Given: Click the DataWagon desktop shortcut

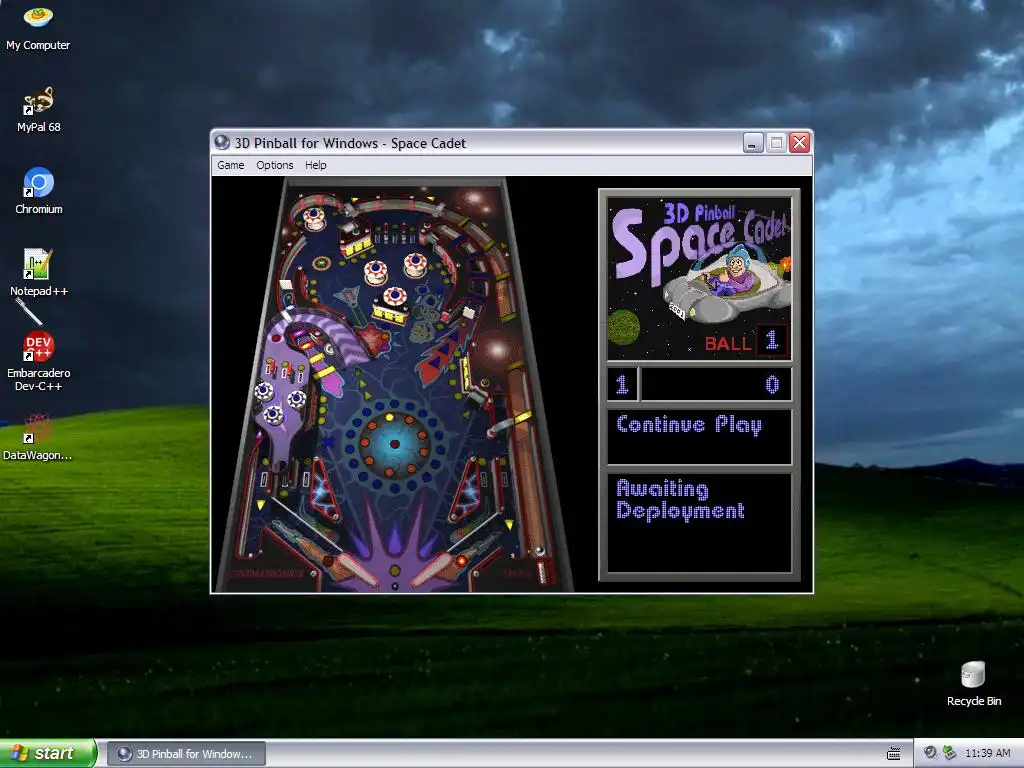Looking at the screenshot, I should click(38, 438).
